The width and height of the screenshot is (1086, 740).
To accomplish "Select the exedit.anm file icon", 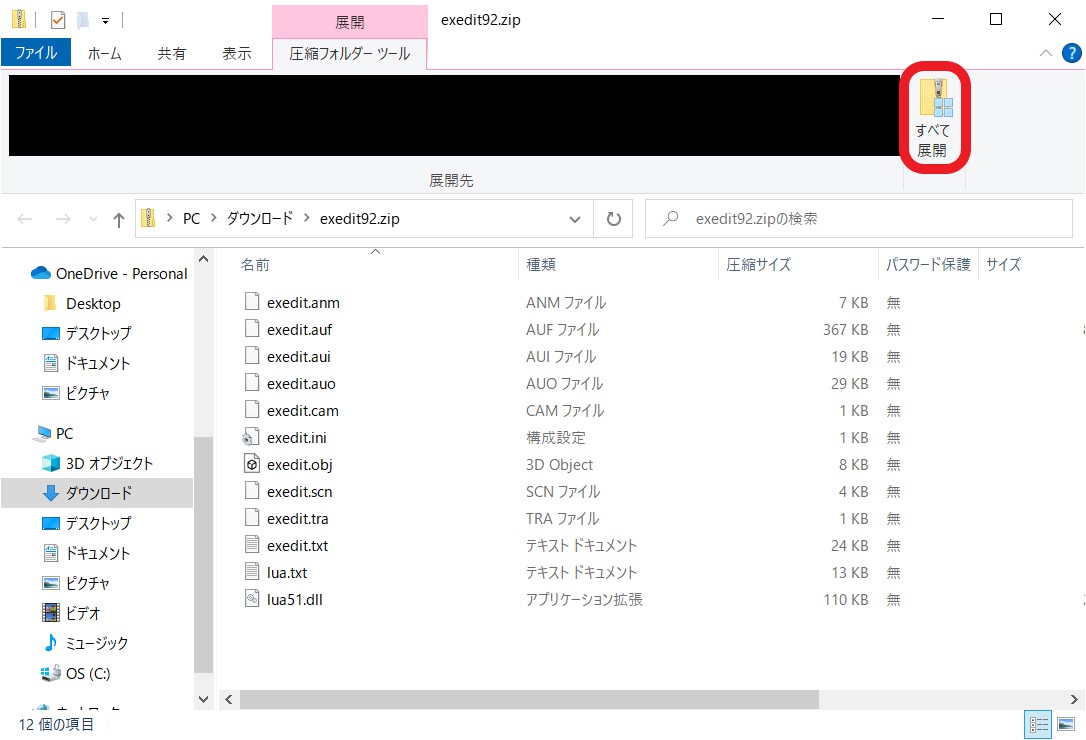I will 252,301.
